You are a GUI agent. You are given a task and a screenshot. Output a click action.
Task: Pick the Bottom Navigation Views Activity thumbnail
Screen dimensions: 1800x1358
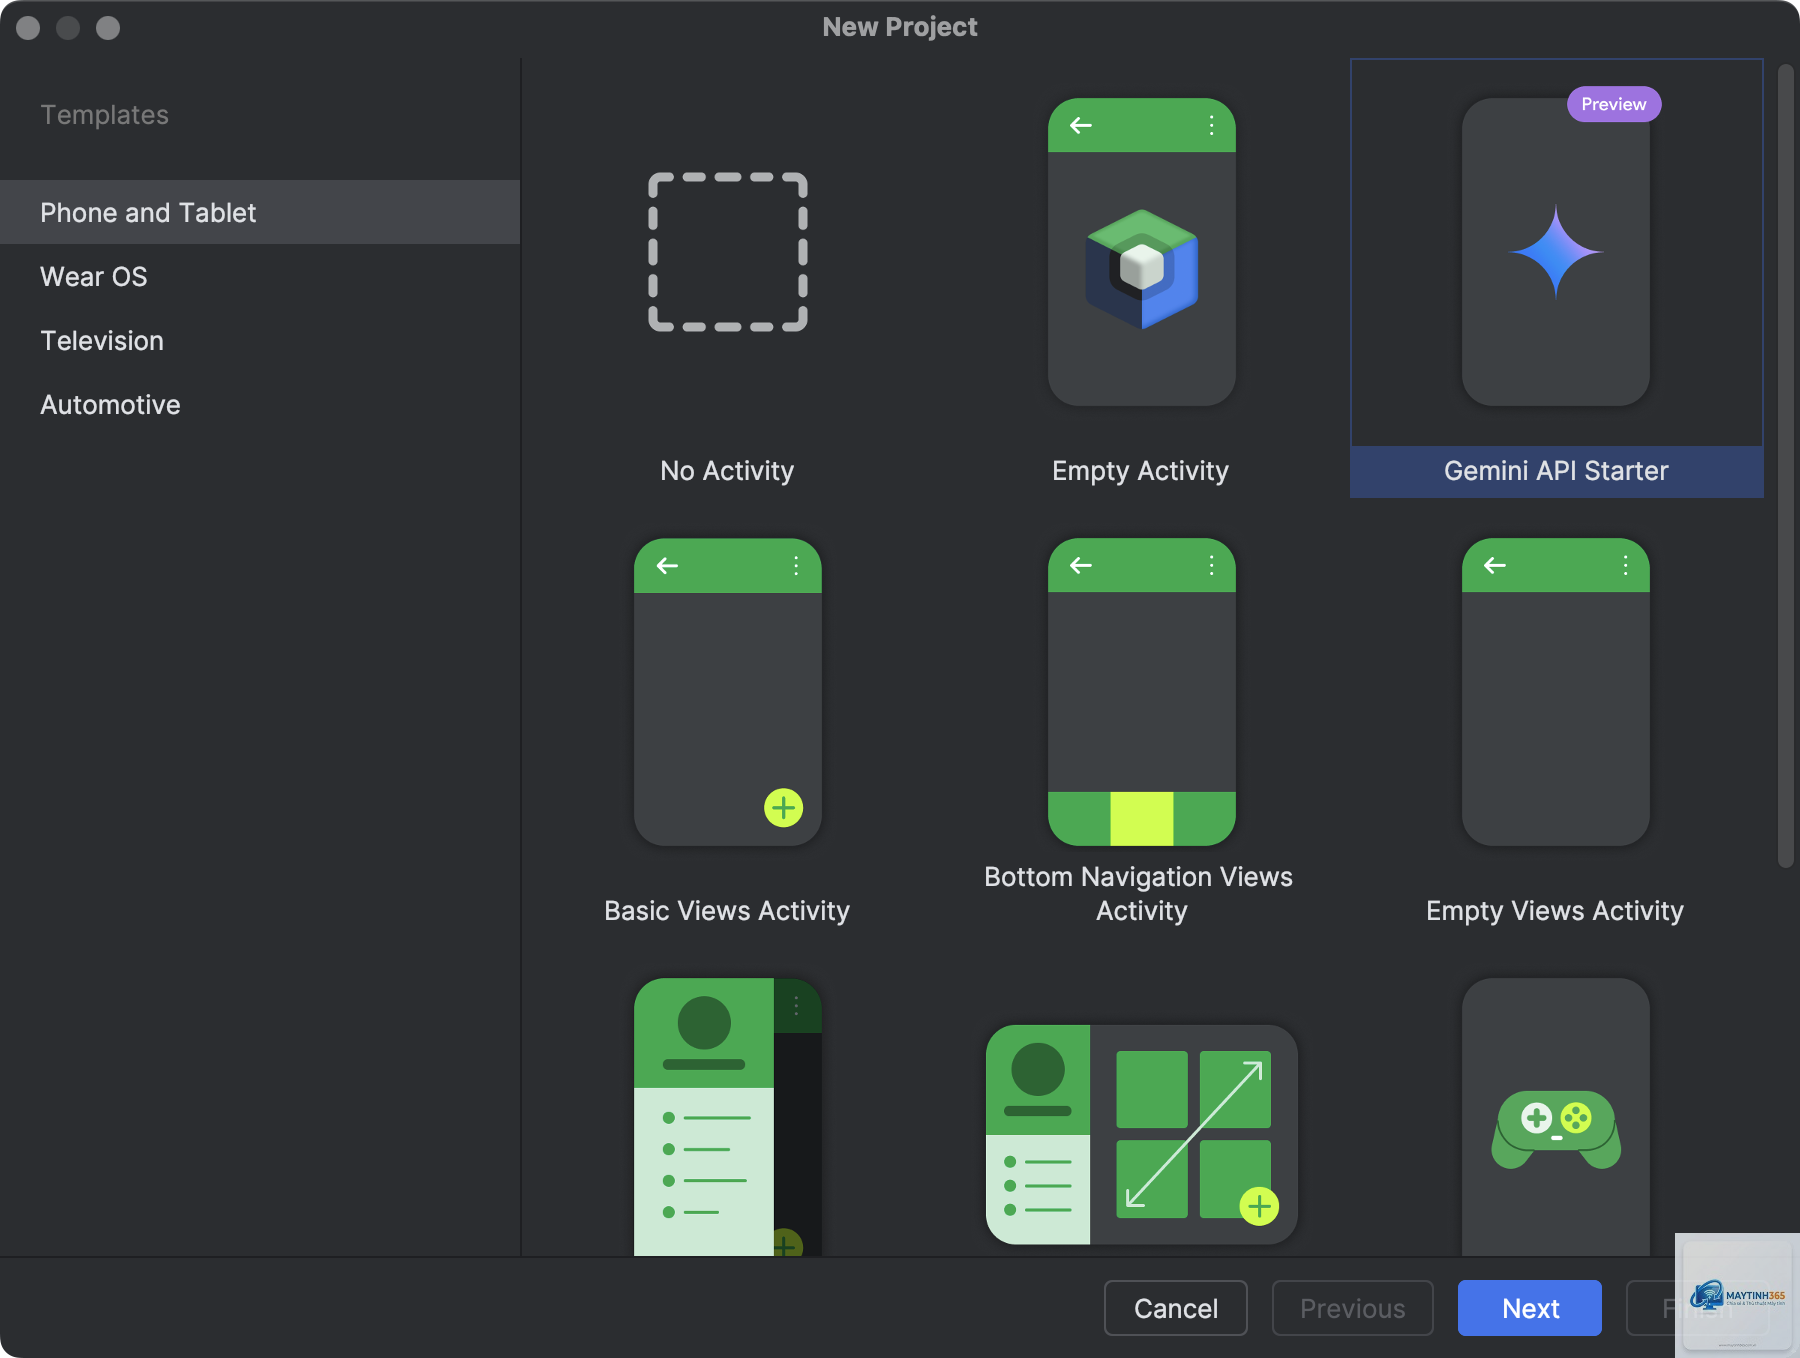tap(1141, 692)
